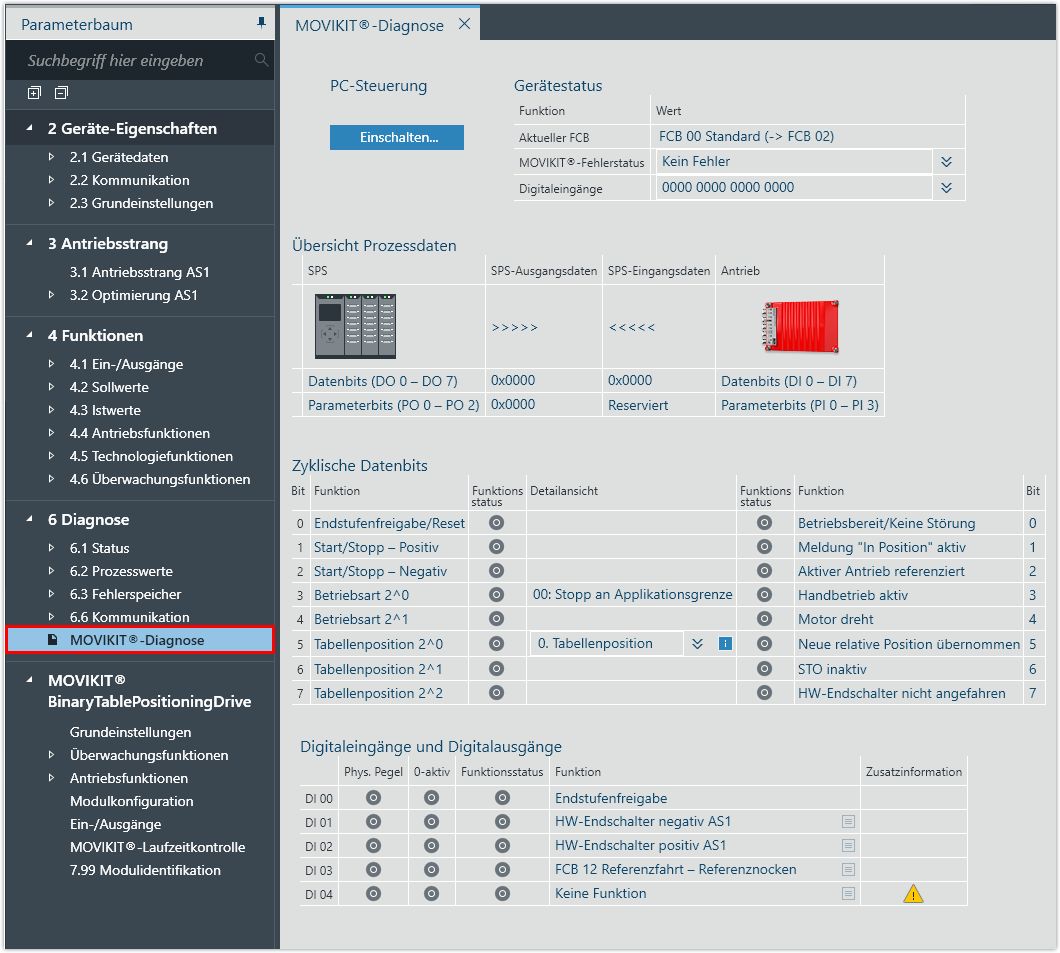Click the red drive image under Antrieb
This screenshot has width=1060, height=953.
click(x=799, y=325)
